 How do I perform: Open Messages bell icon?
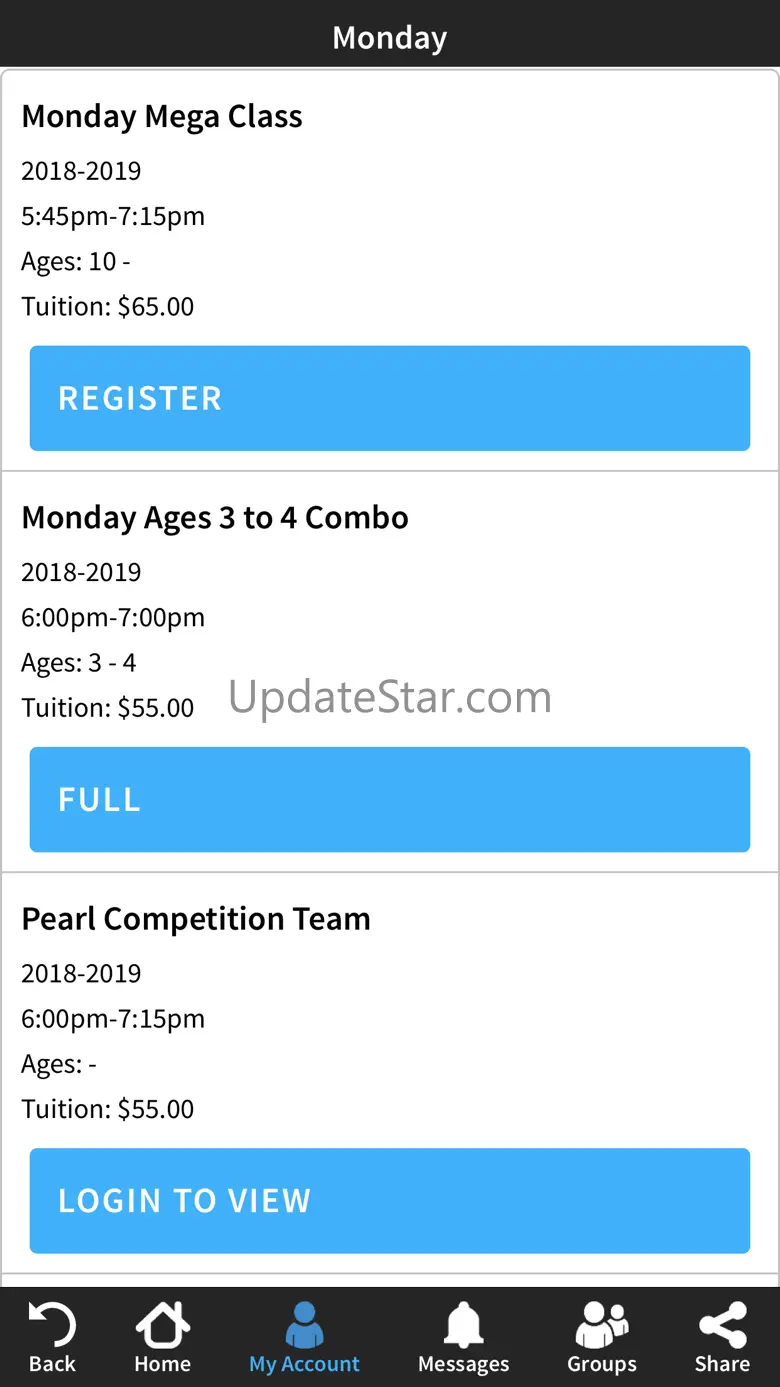pos(463,1324)
